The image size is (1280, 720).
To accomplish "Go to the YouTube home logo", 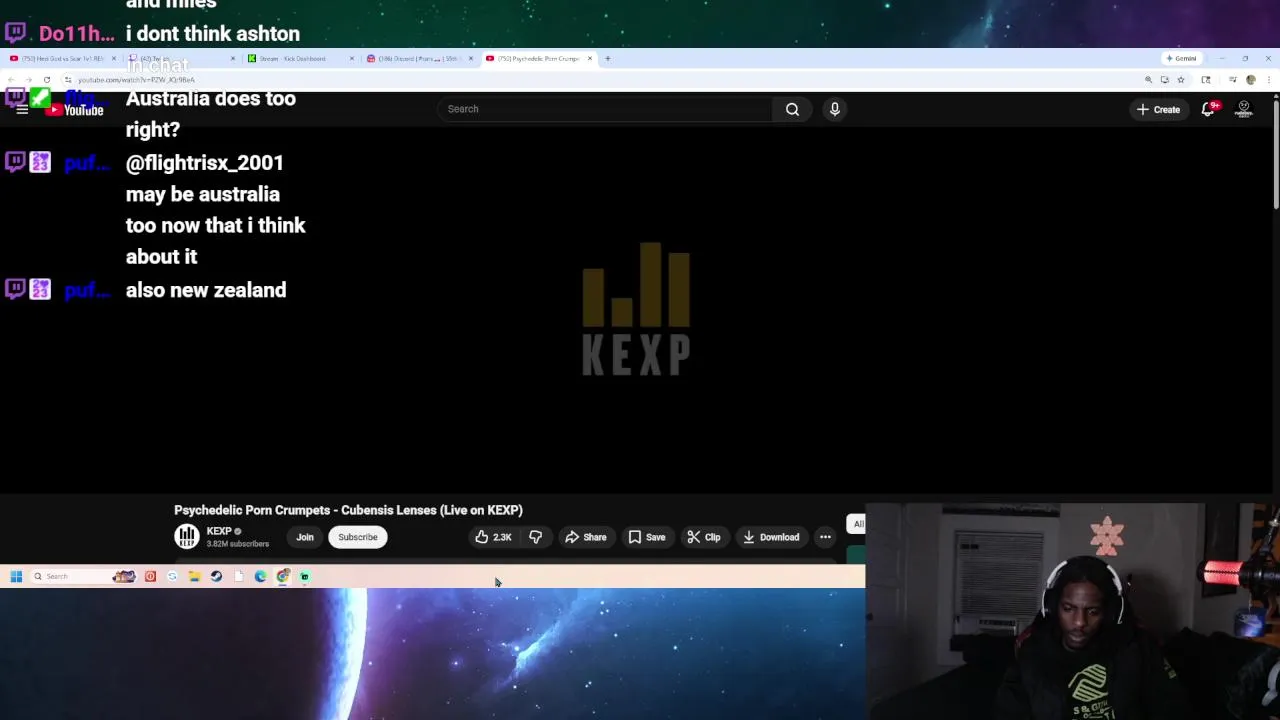I will [75, 109].
